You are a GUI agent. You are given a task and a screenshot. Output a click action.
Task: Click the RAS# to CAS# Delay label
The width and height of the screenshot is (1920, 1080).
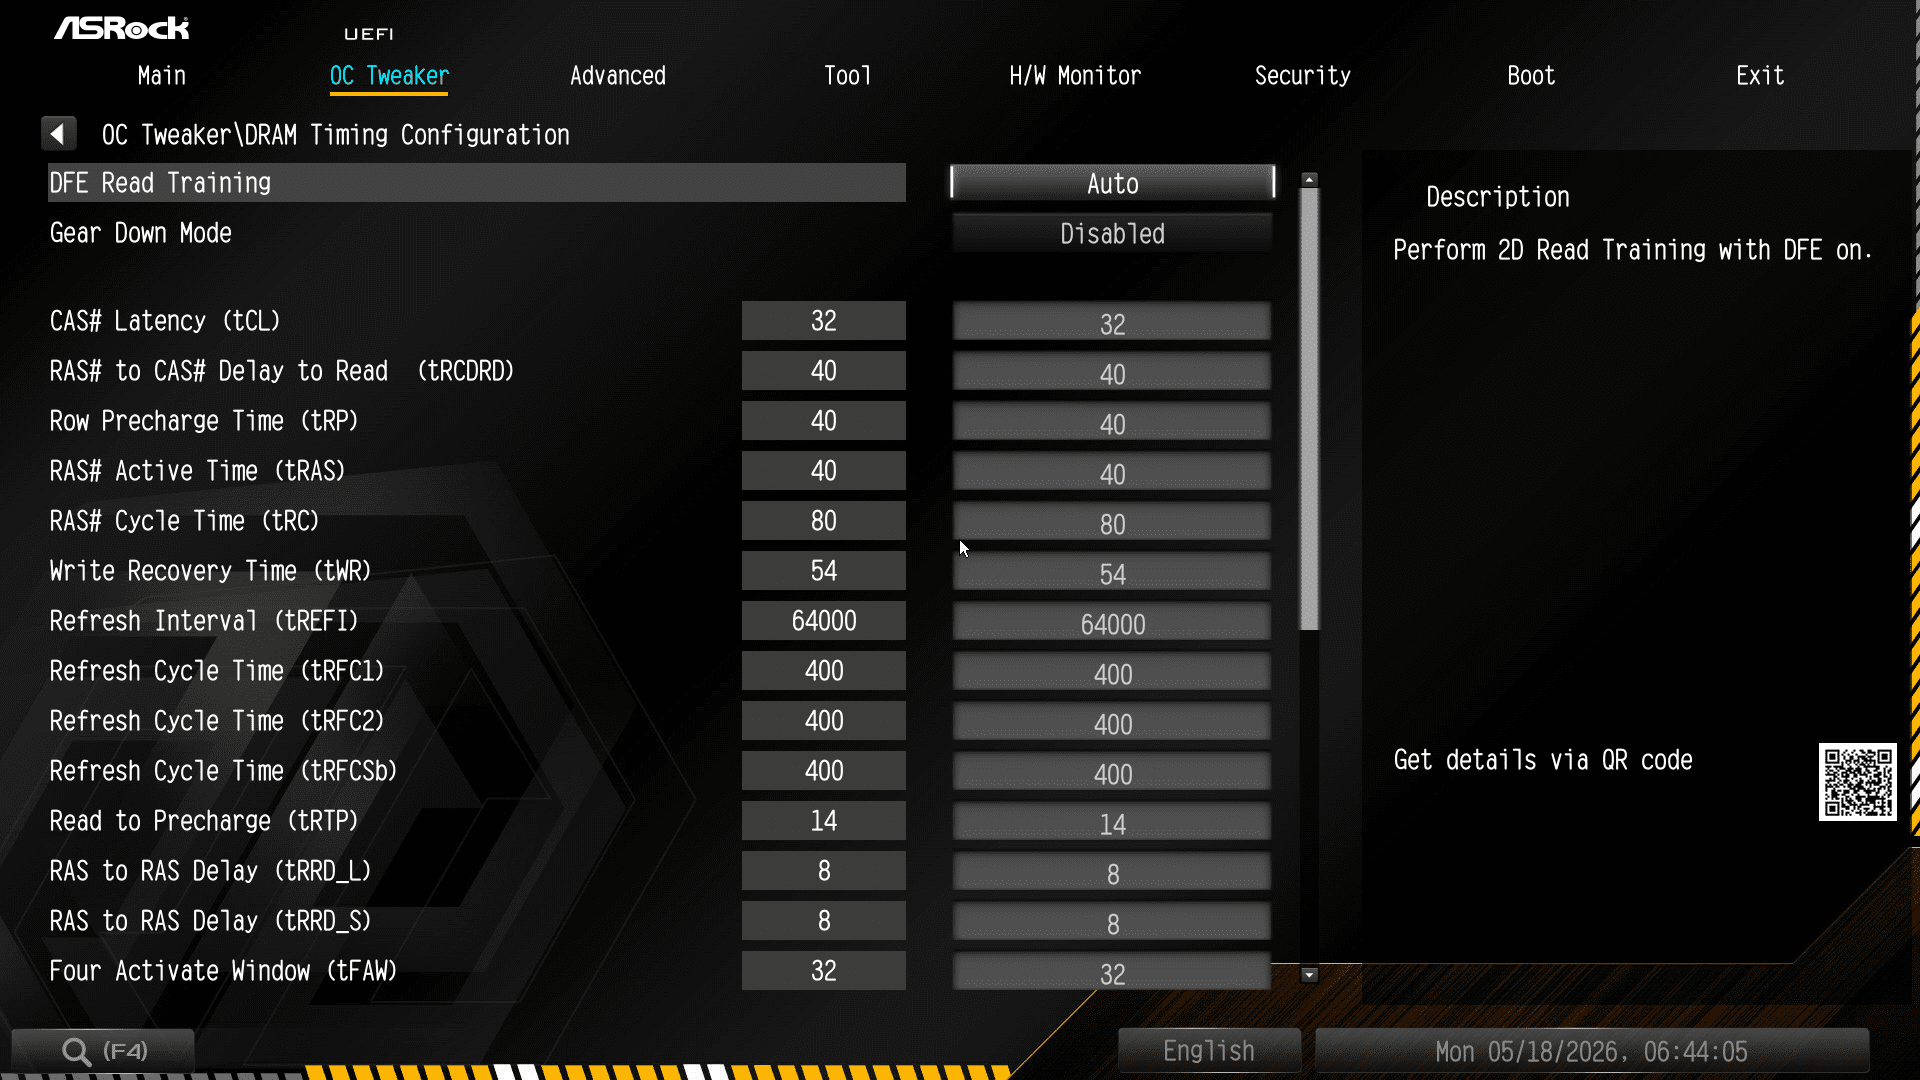click(x=282, y=371)
